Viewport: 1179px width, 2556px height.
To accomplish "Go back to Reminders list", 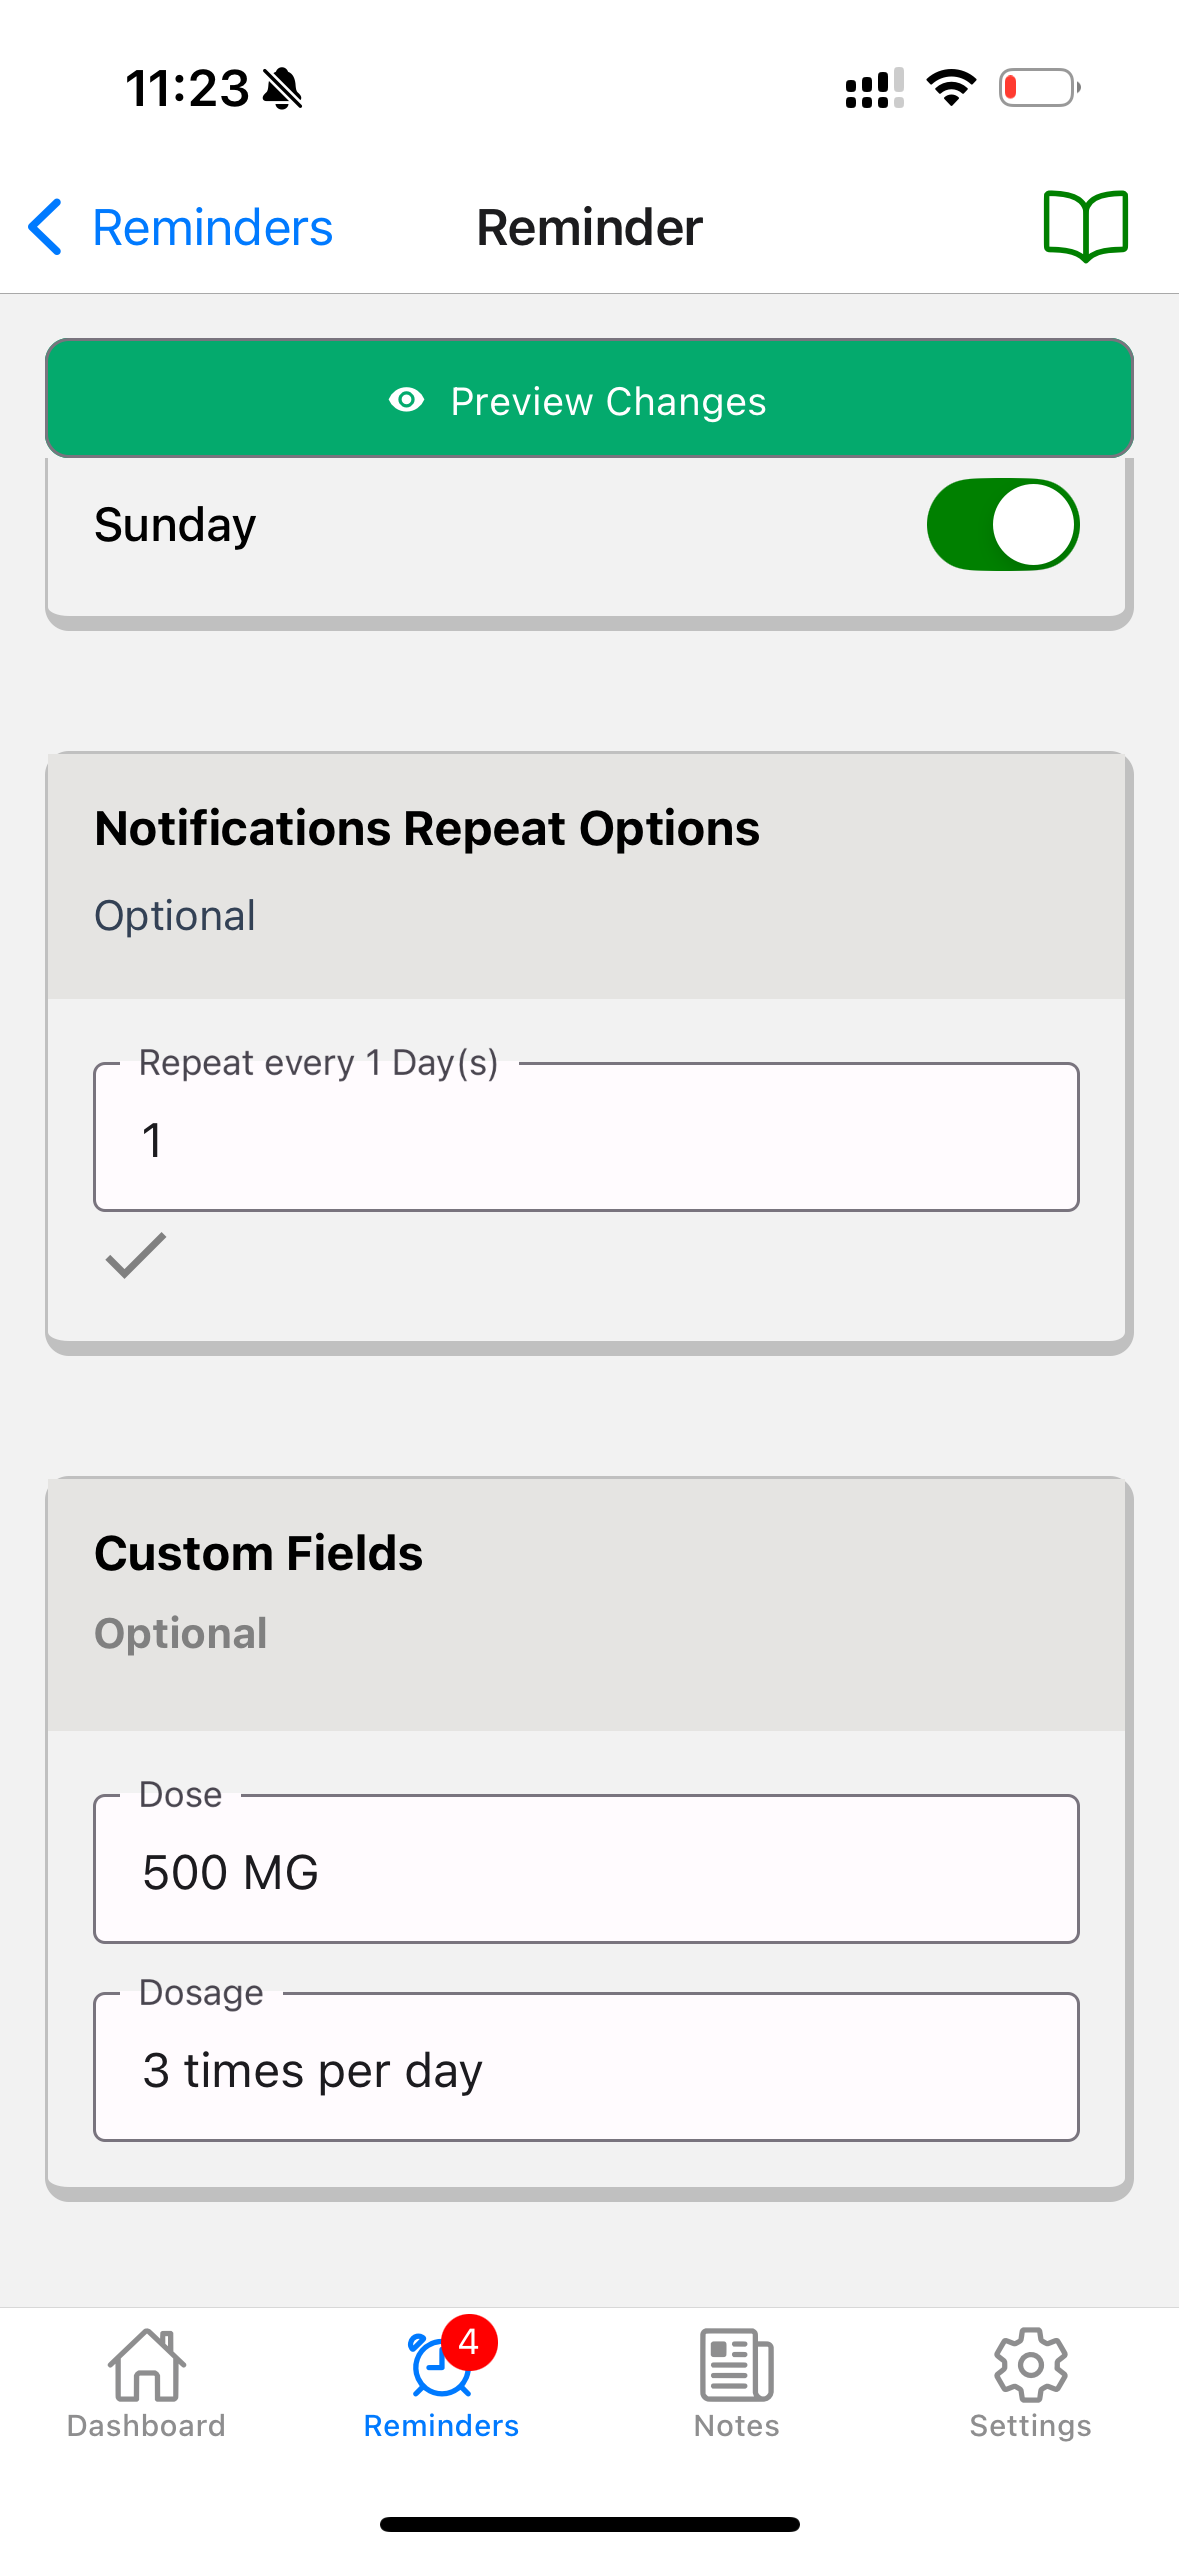I will (212, 228).
